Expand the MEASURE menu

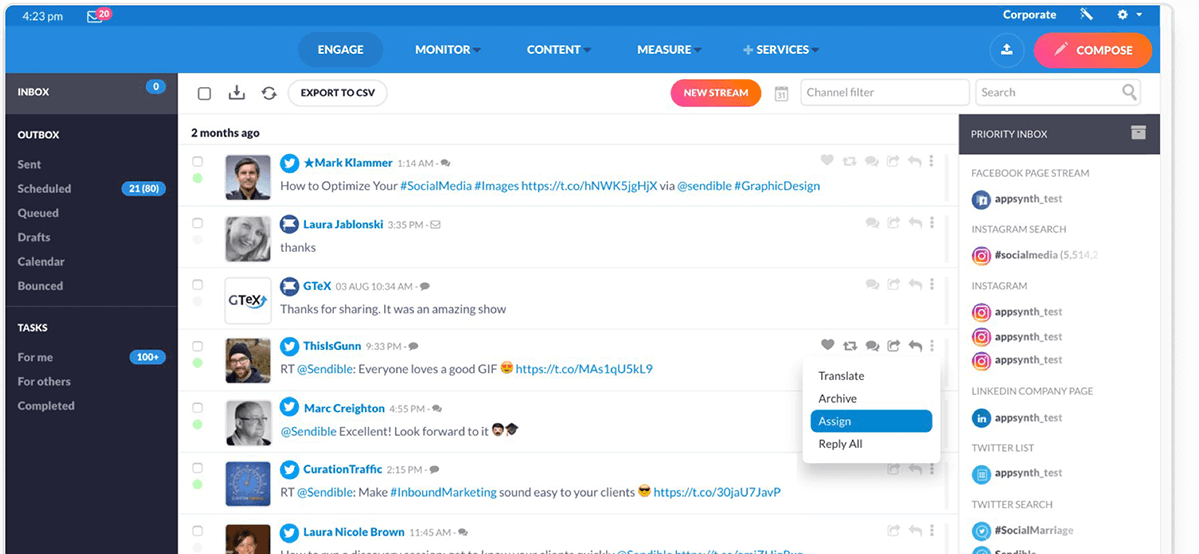click(669, 50)
